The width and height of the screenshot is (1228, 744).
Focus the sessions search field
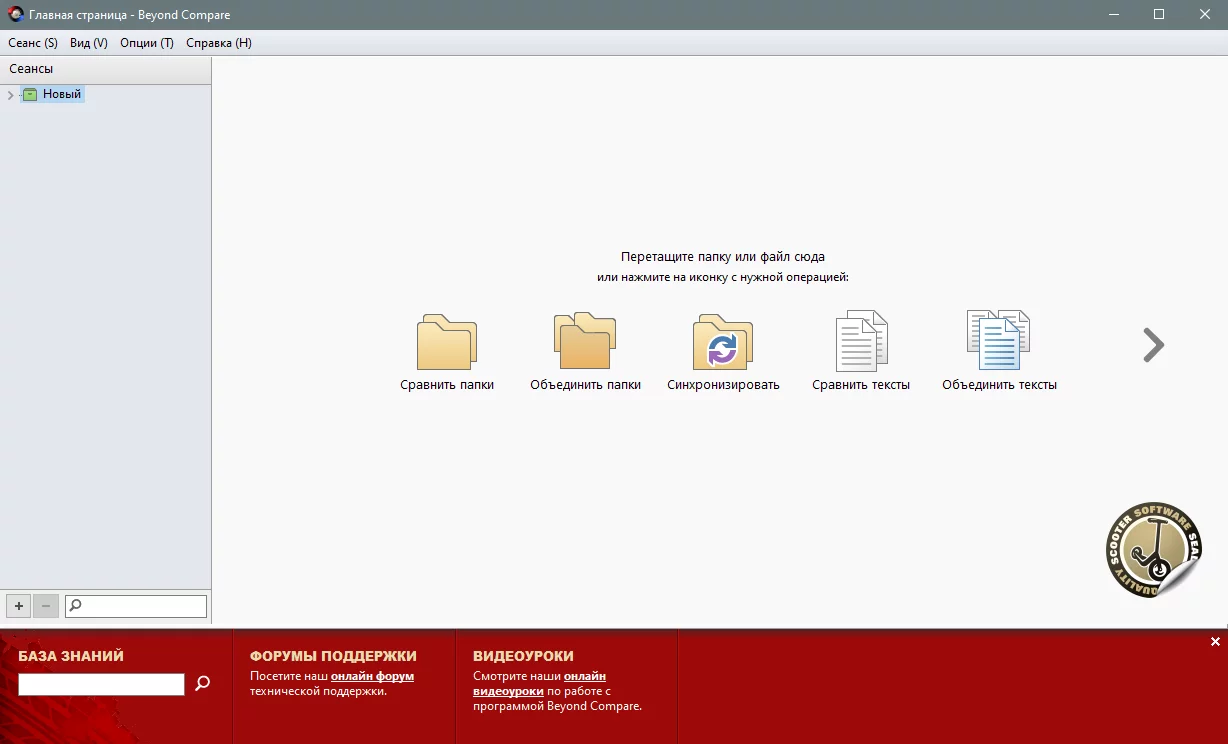click(136, 606)
